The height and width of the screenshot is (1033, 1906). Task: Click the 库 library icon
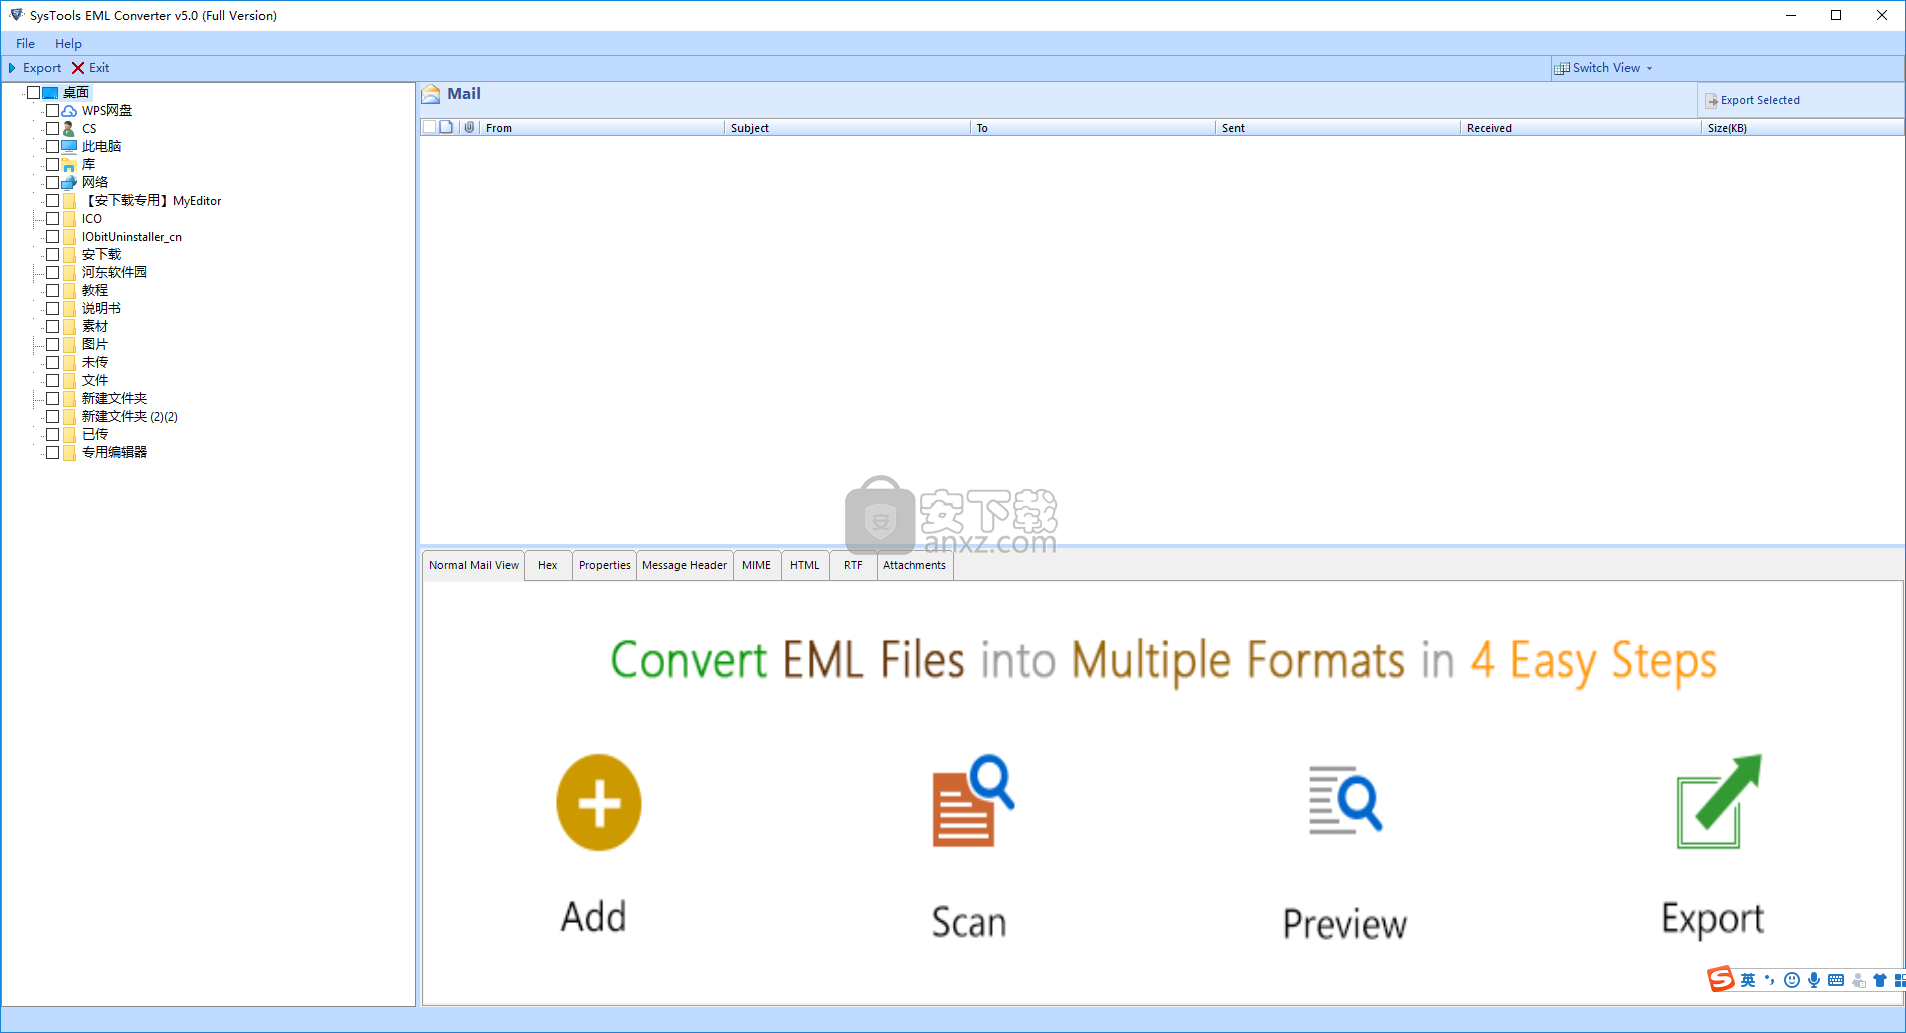point(69,165)
